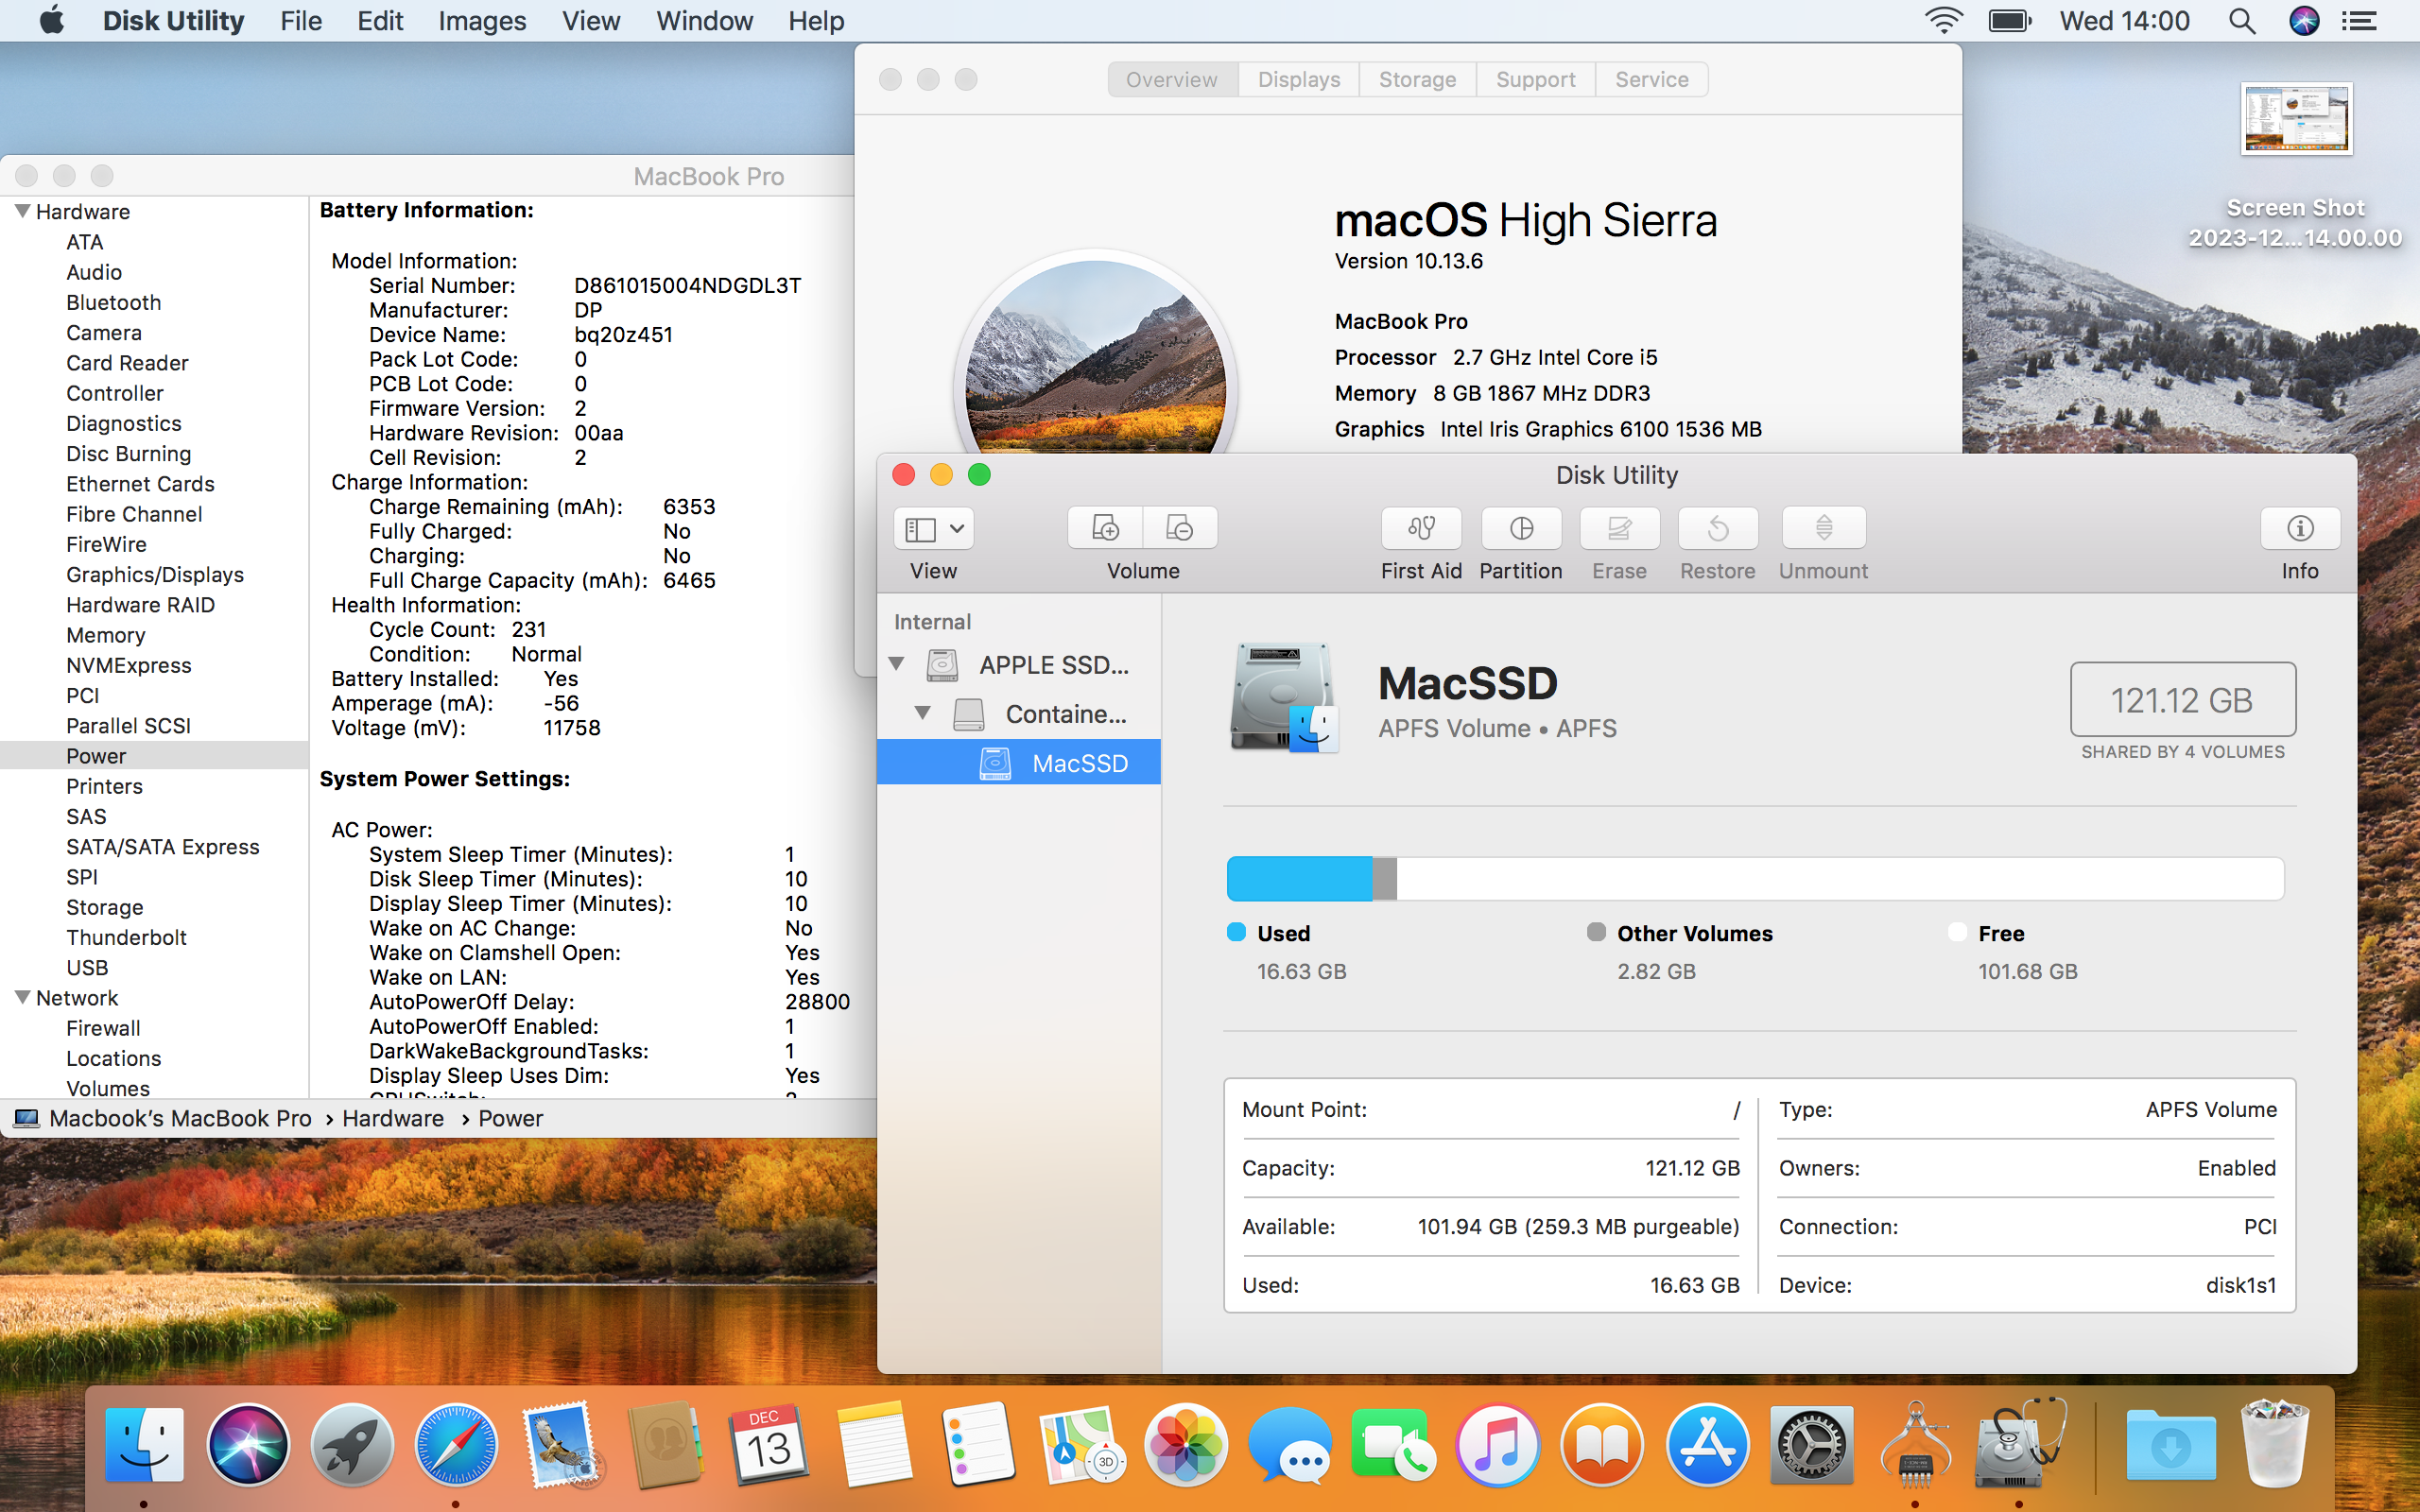Click the Partition toolbar icon
The image size is (2420, 1512).
(x=1521, y=528)
